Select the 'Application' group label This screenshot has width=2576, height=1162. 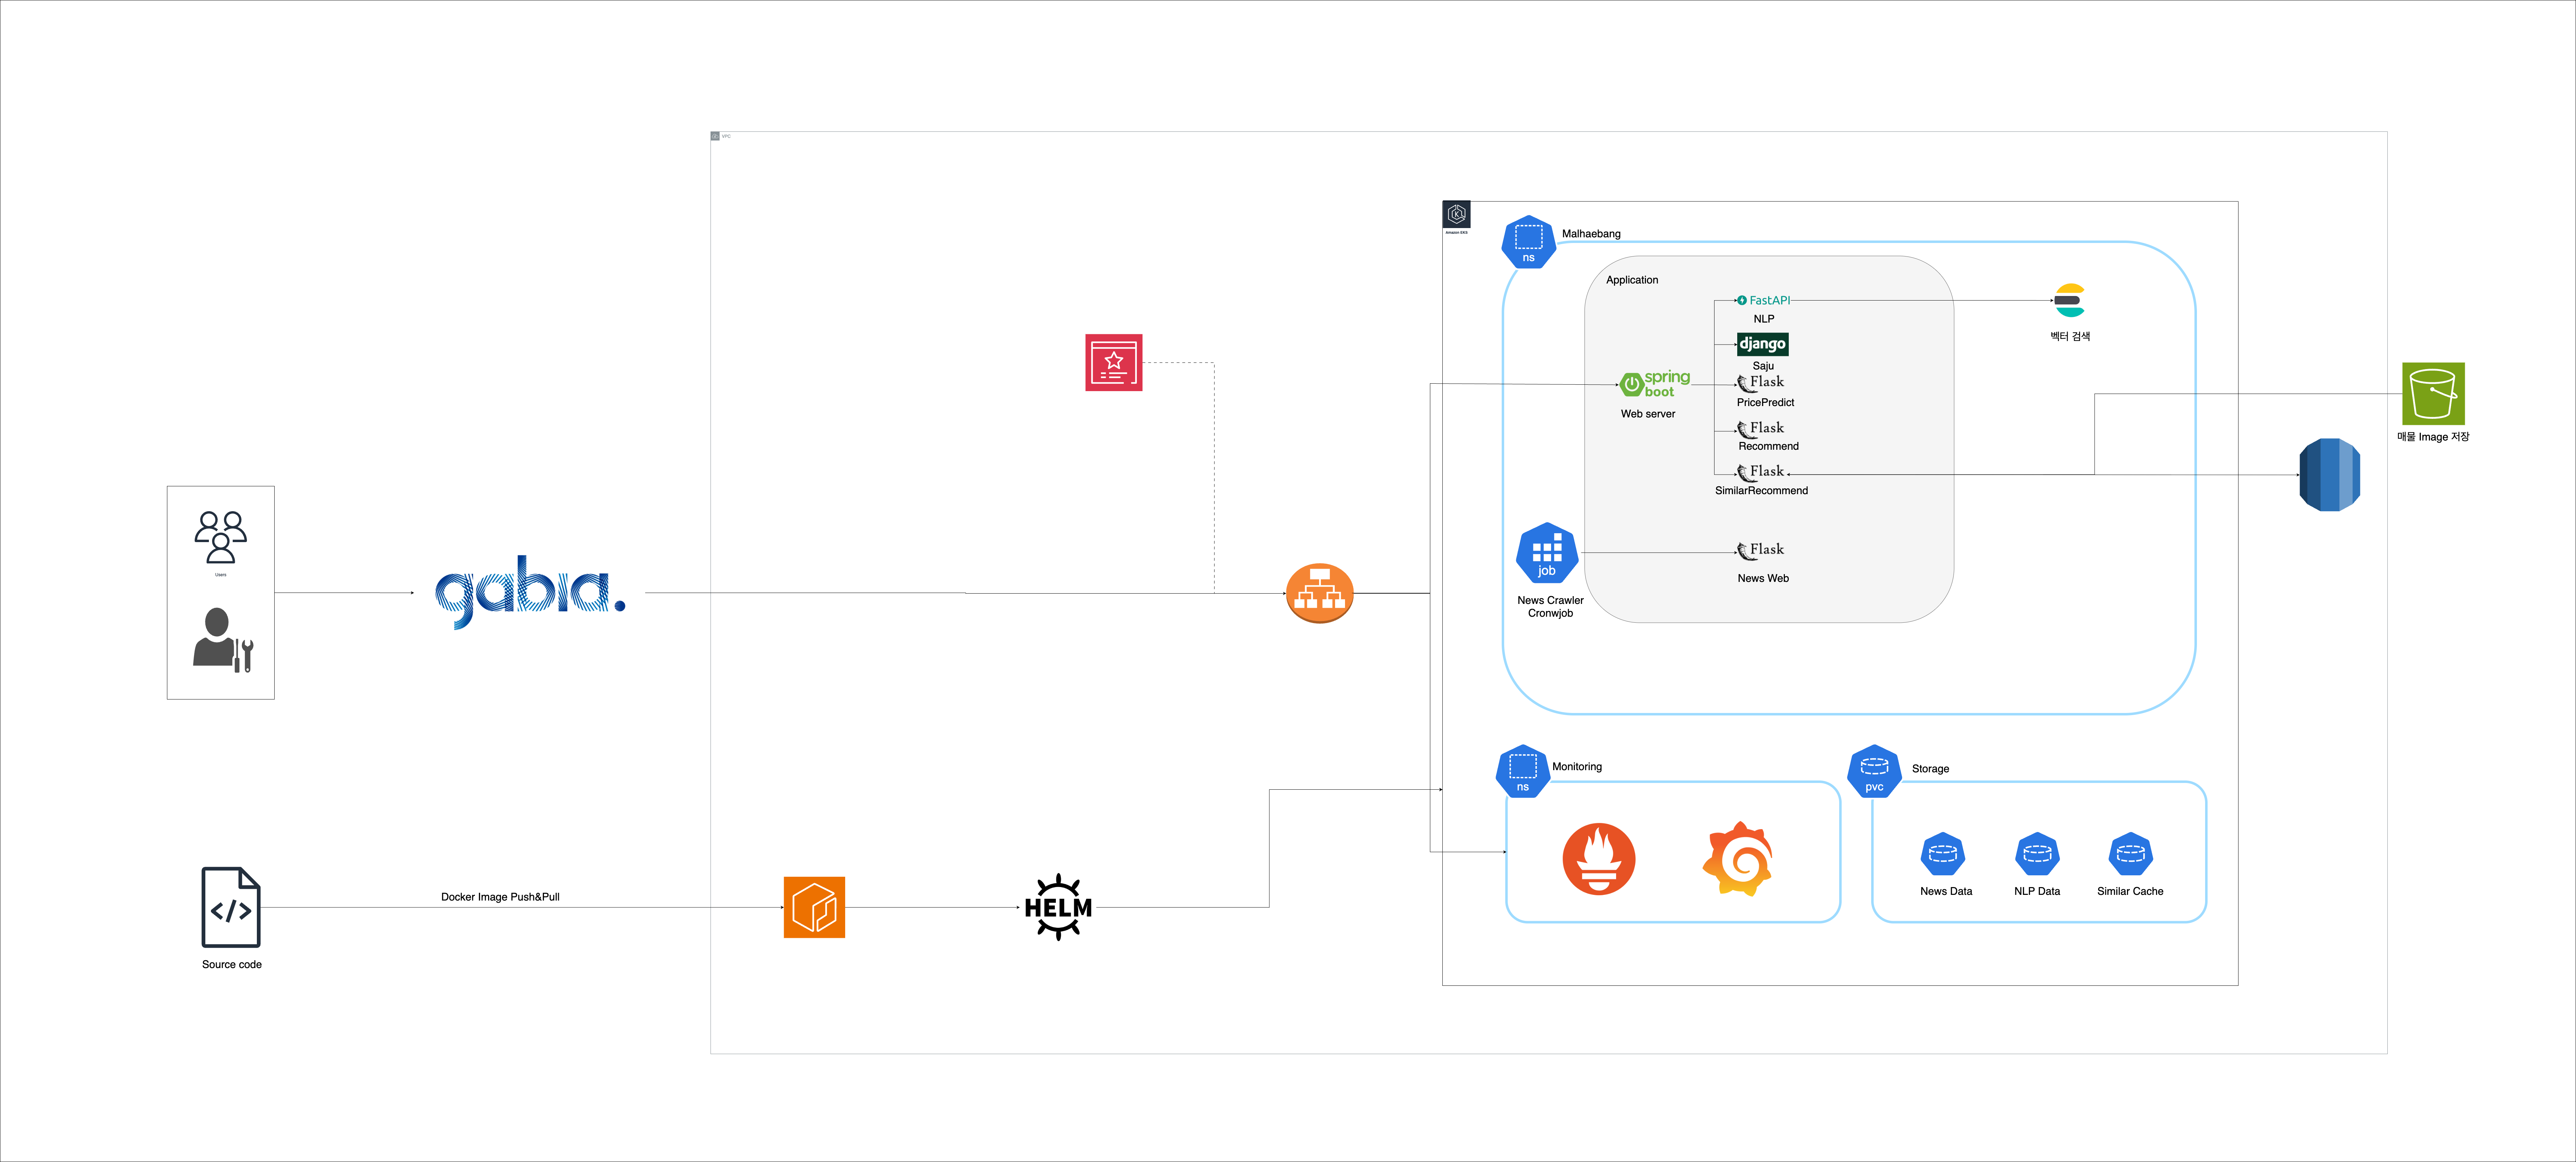(1632, 280)
